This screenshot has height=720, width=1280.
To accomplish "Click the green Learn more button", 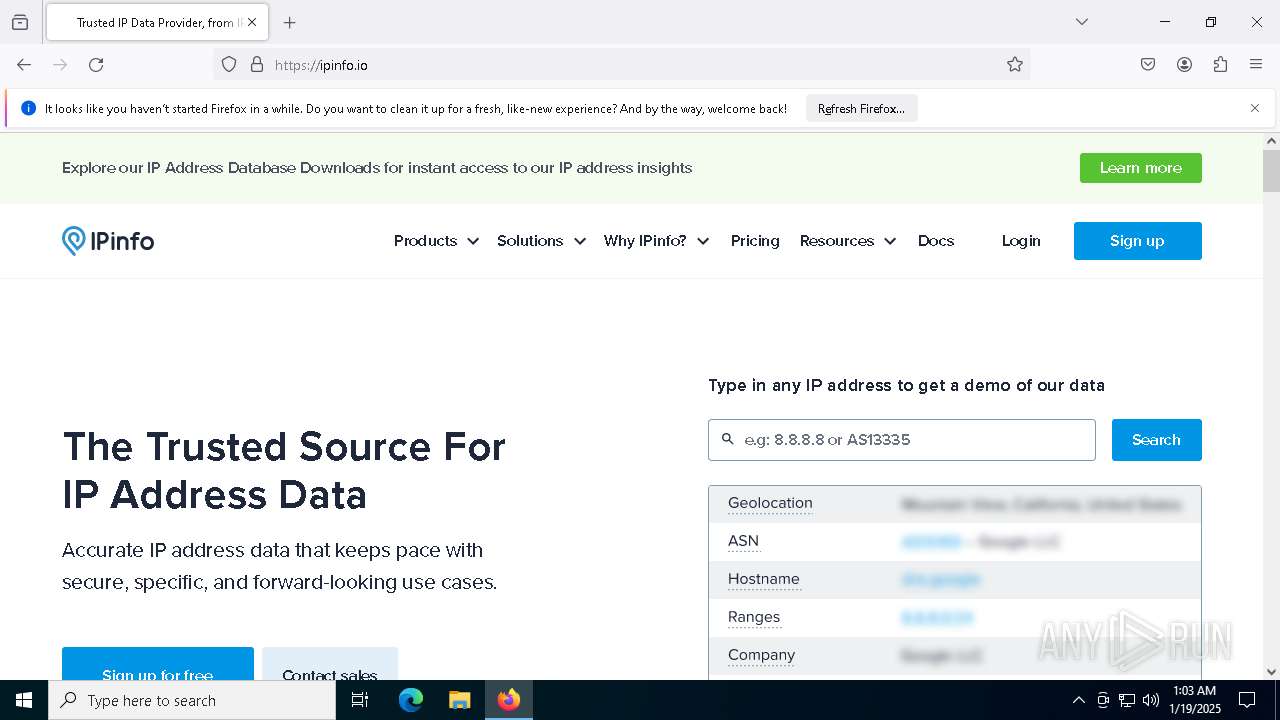I will pos(1140,168).
